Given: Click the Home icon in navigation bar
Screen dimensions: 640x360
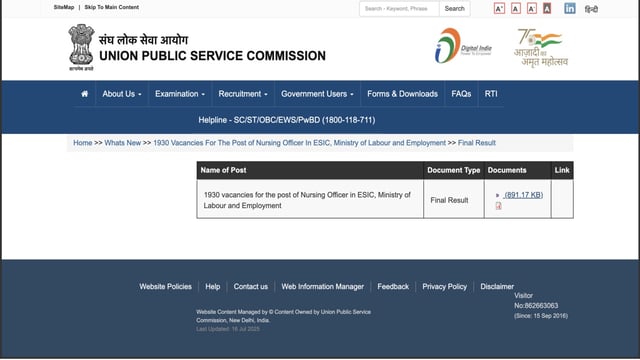Looking at the screenshot, I should [x=84, y=94].
